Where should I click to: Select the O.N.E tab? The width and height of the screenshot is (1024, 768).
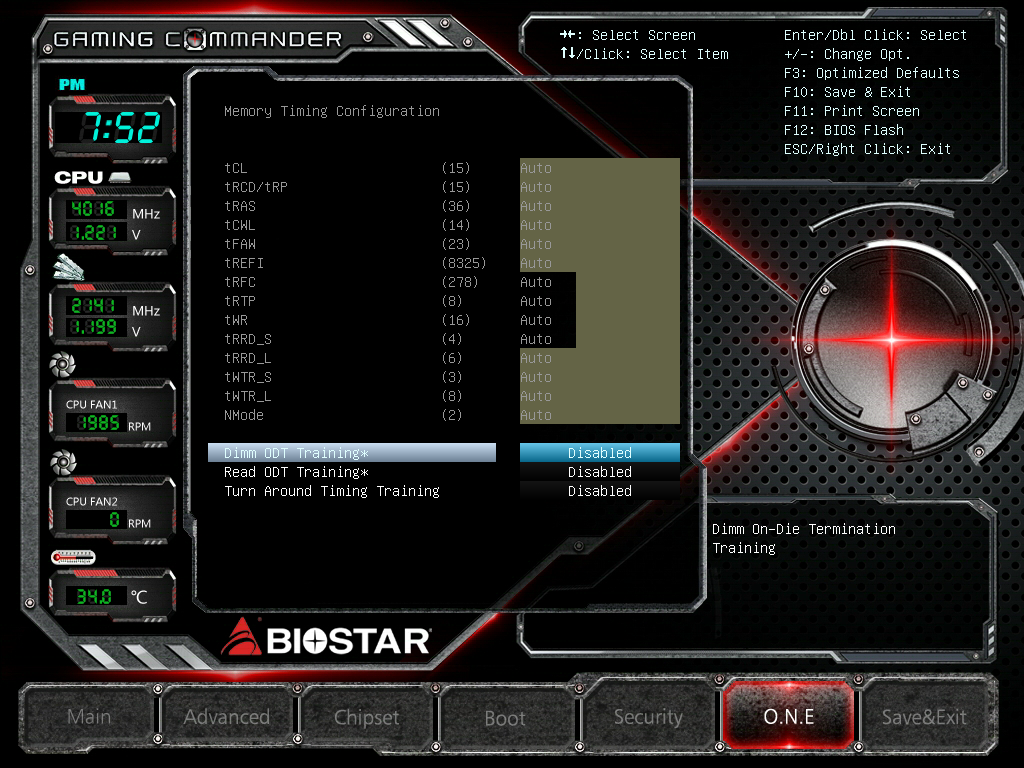click(x=788, y=716)
